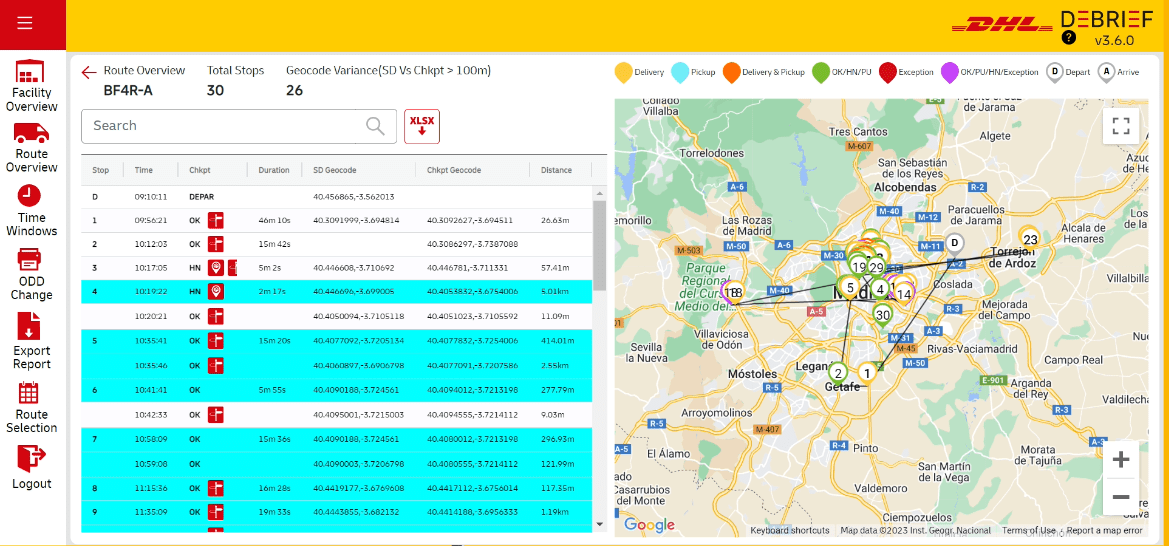Click the OK/HN/PU green legend marker

click(x=821, y=72)
